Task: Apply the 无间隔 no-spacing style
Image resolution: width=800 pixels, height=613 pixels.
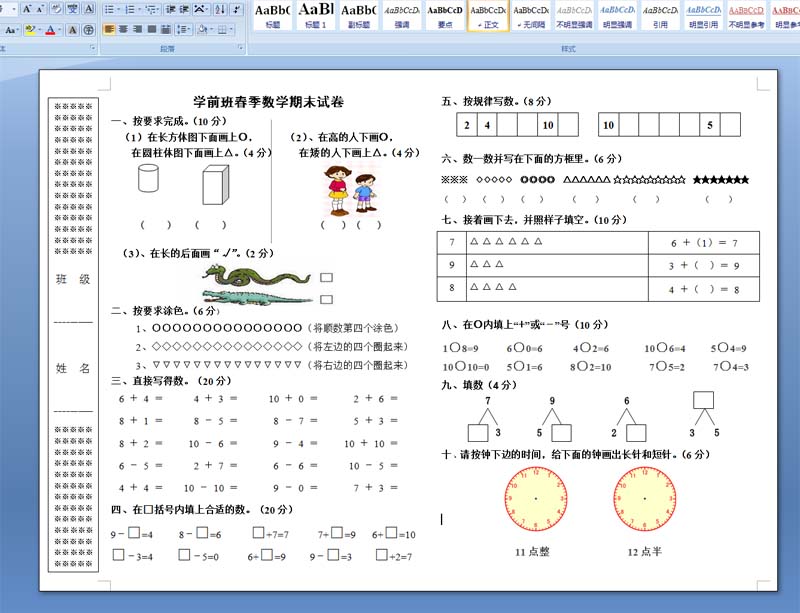Action: pyautogui.click(x=531, y=16)
